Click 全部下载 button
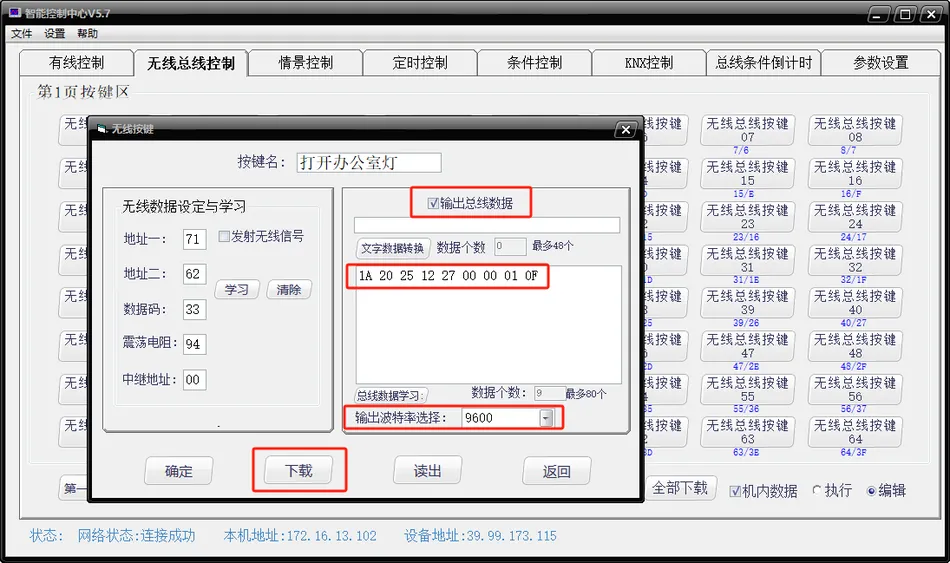Image resolution: width=950 pixels, height=563 pixels. click(680, 488)
